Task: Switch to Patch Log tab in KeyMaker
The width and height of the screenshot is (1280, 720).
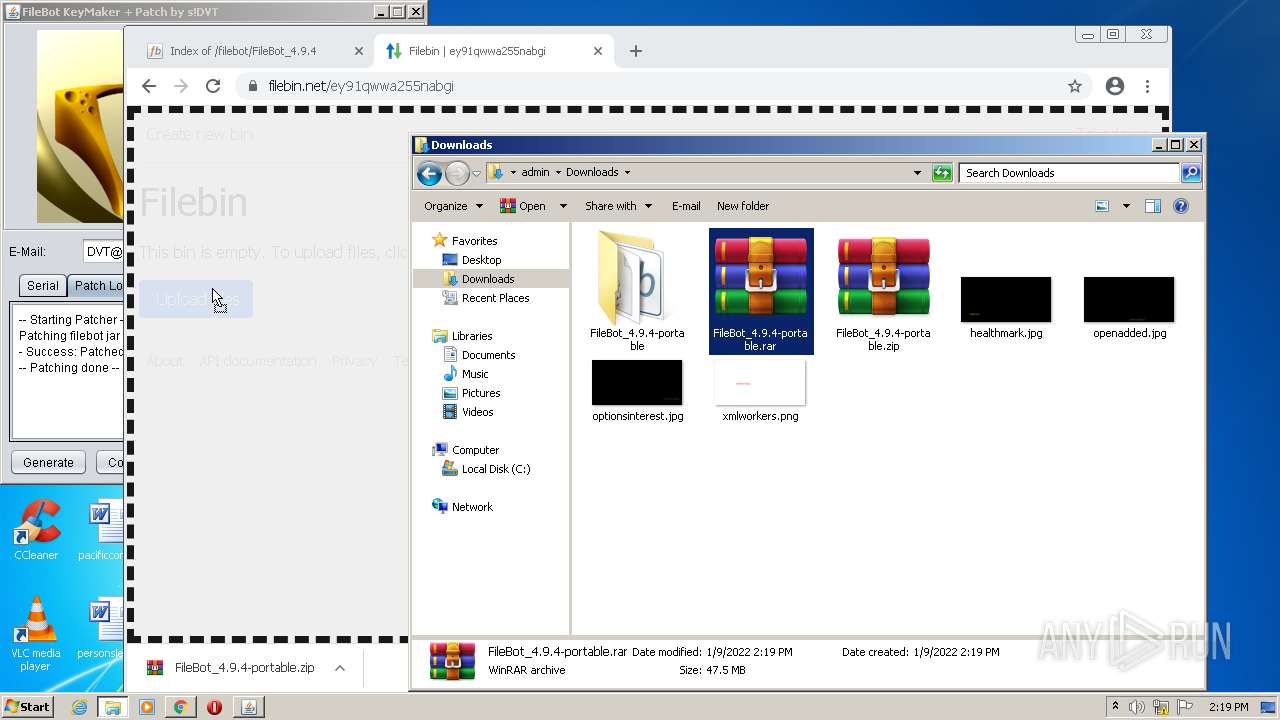Action: coord(96,285)
